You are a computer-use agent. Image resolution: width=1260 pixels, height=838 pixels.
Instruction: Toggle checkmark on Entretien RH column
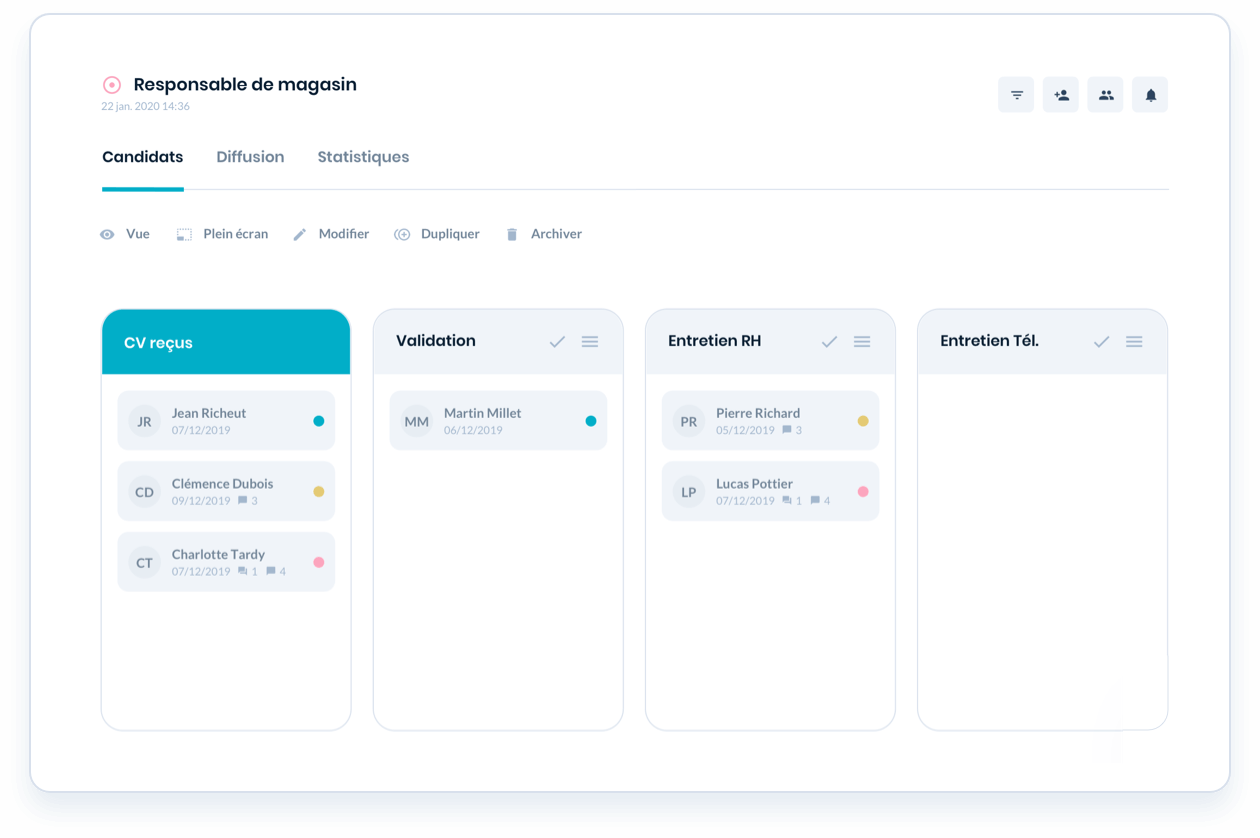pyautogui.click(x=829, y=342)
